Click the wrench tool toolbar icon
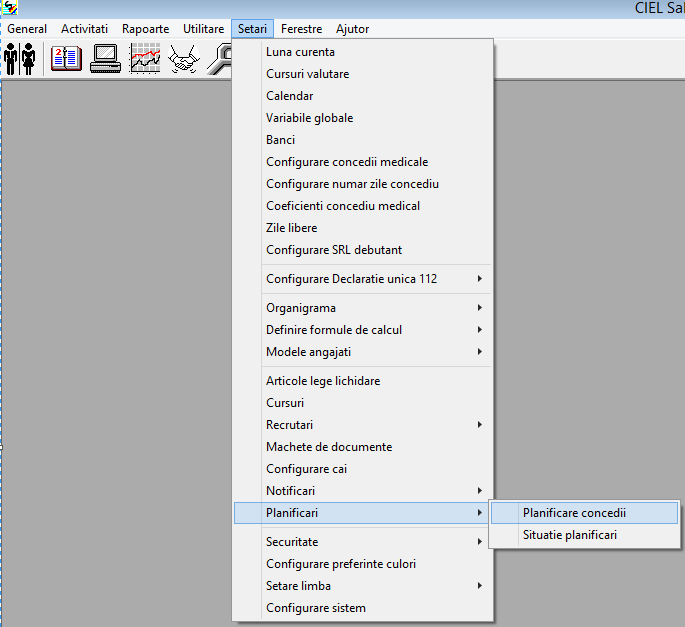 pos(220,59)
